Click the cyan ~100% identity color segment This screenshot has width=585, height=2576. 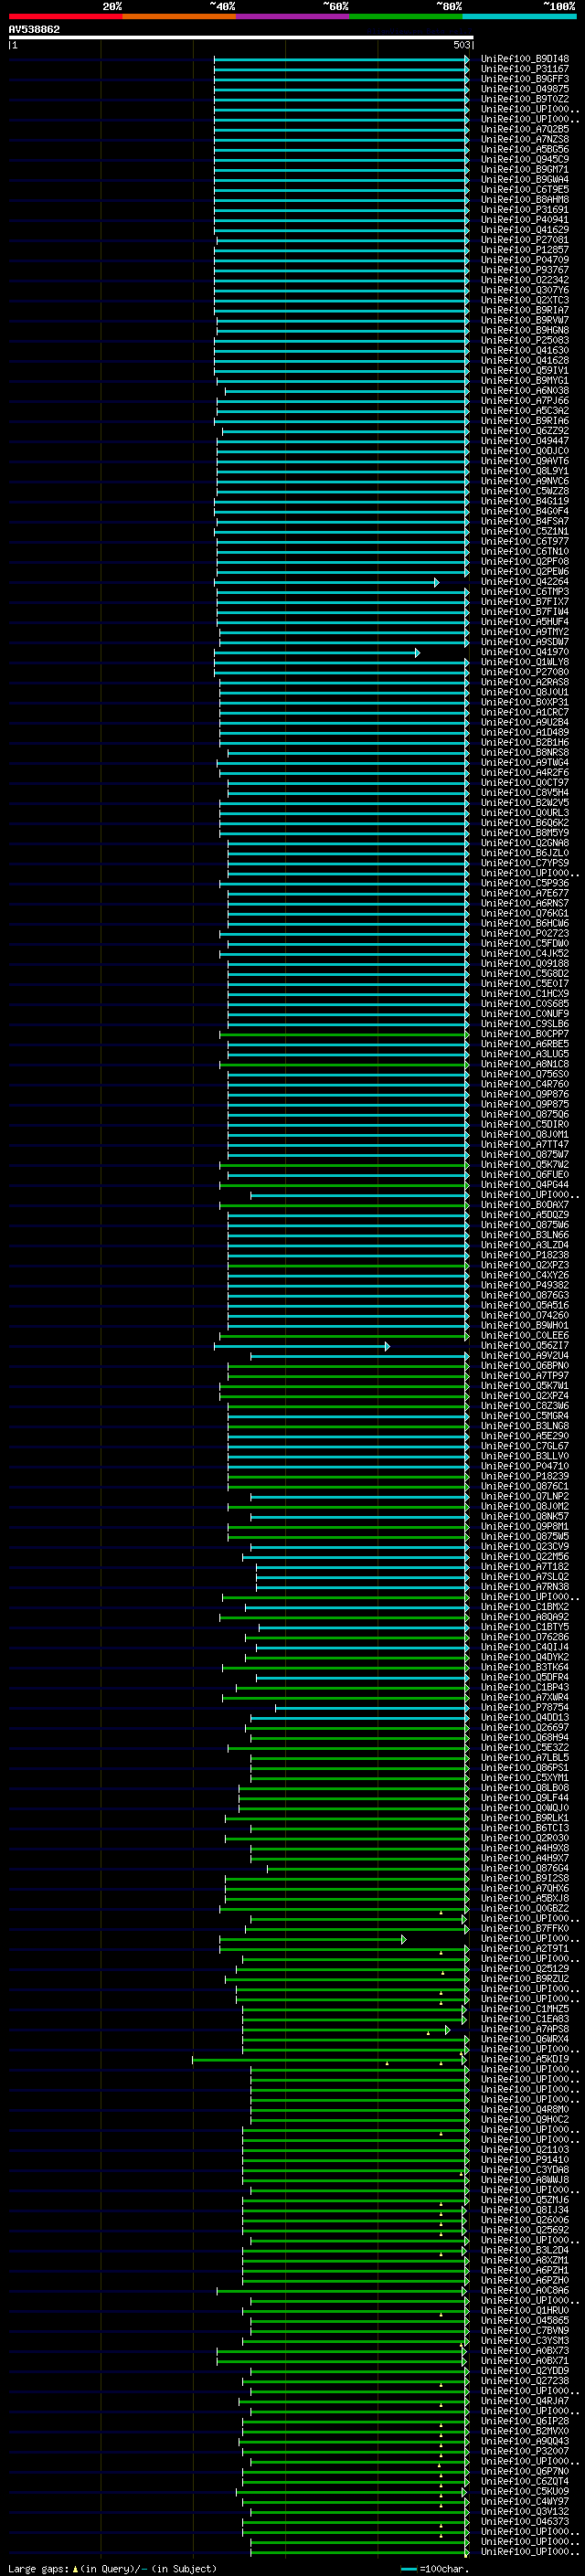point(519,16)
